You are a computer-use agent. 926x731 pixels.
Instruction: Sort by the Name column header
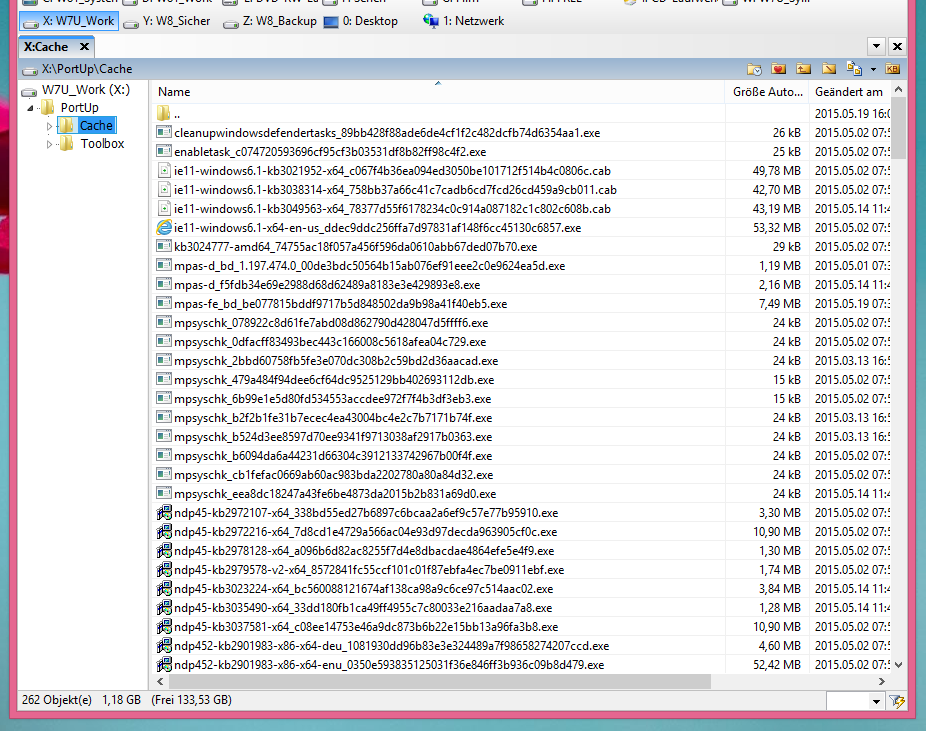438,92
